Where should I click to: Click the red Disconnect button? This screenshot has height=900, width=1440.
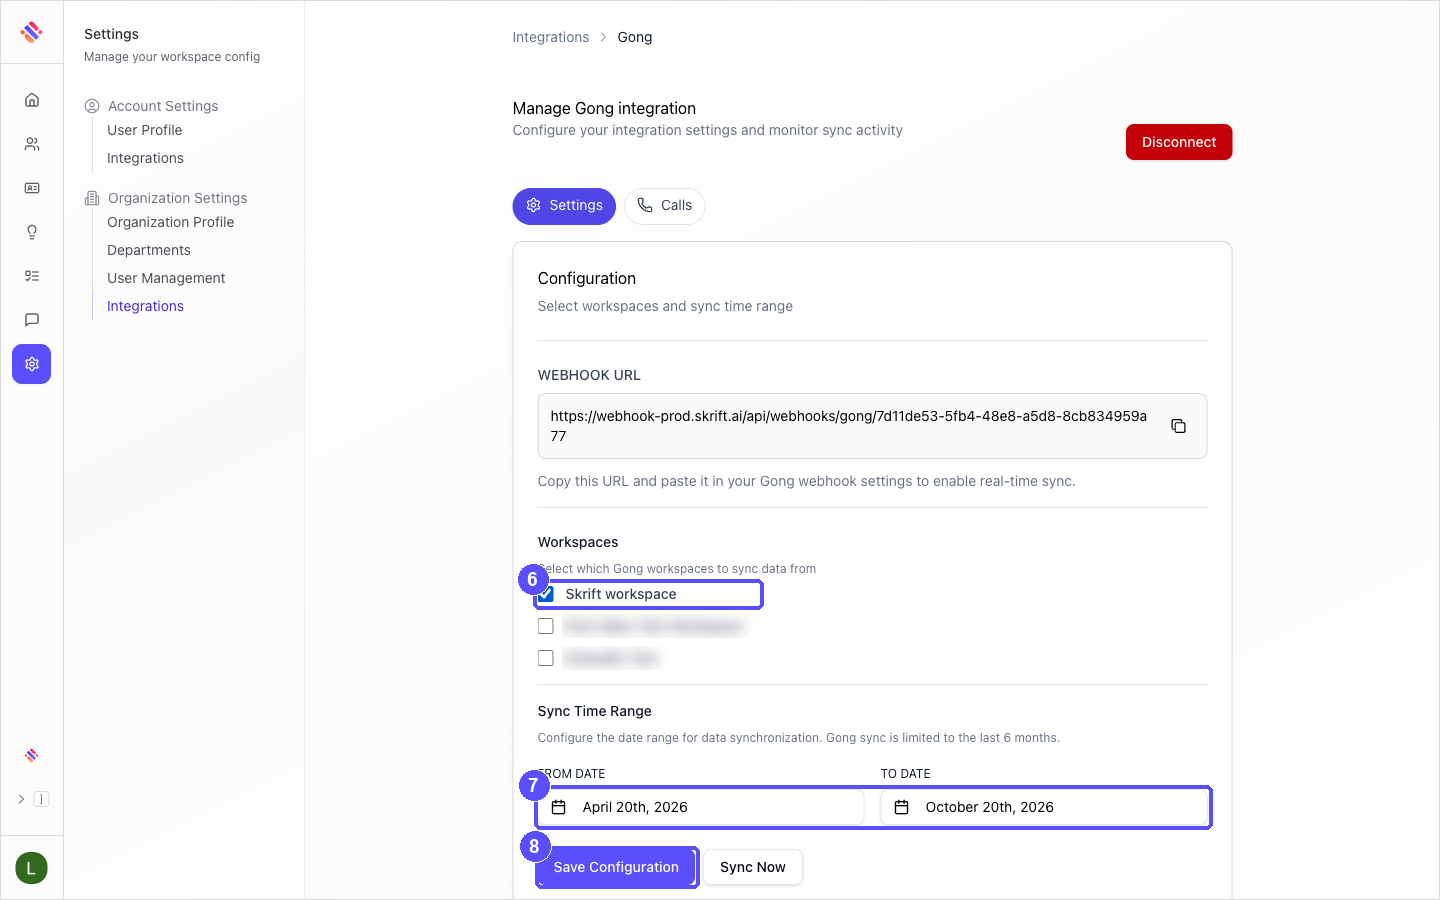click(1179, 142)
